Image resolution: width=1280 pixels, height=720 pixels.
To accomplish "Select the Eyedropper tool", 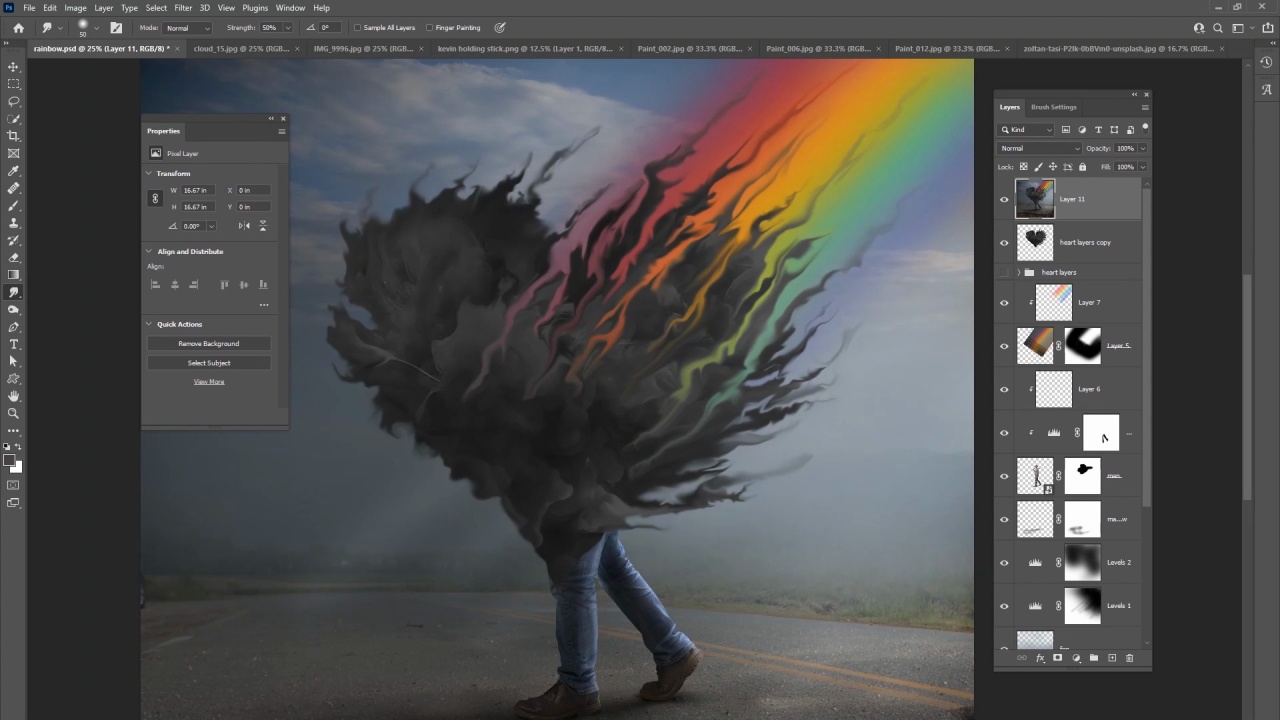I will (x=13, y=171).
